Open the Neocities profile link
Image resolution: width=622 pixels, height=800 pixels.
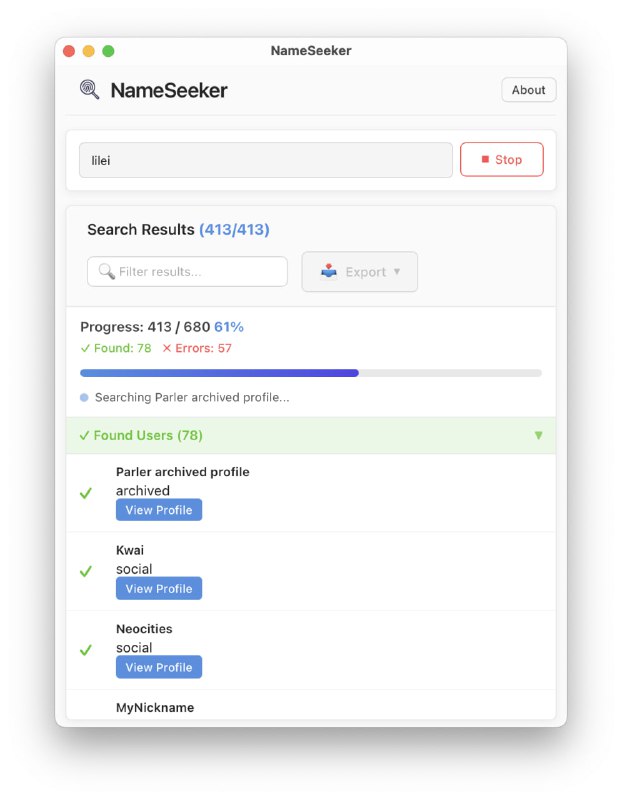(159, 667)
